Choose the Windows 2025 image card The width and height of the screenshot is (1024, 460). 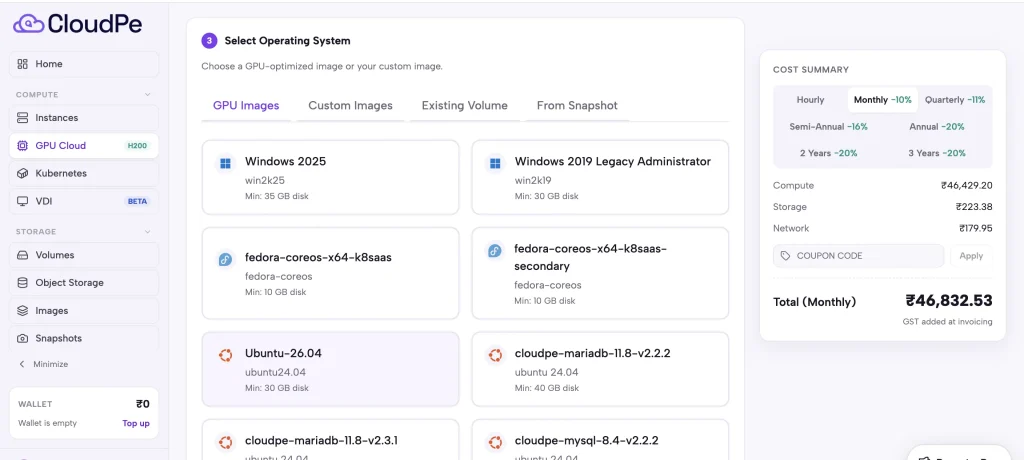[x=330, y=177]
